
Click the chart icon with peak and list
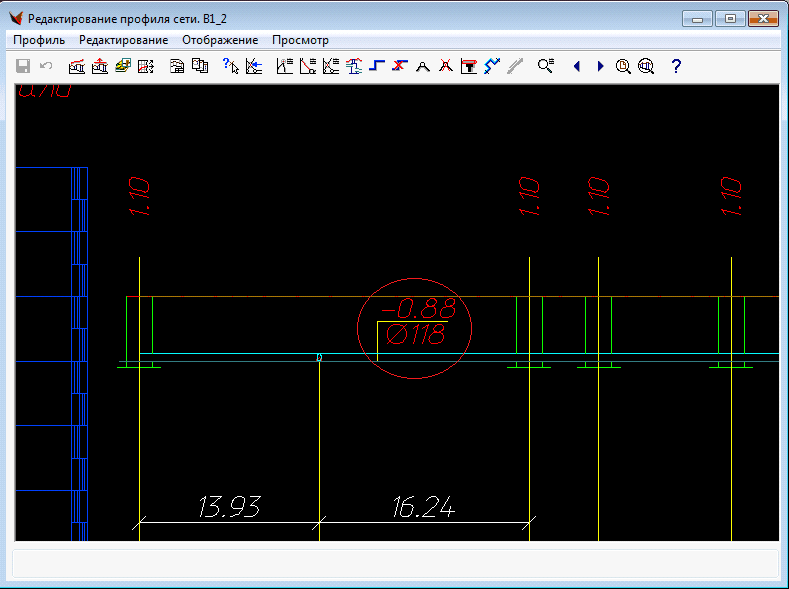pos(284,66)
